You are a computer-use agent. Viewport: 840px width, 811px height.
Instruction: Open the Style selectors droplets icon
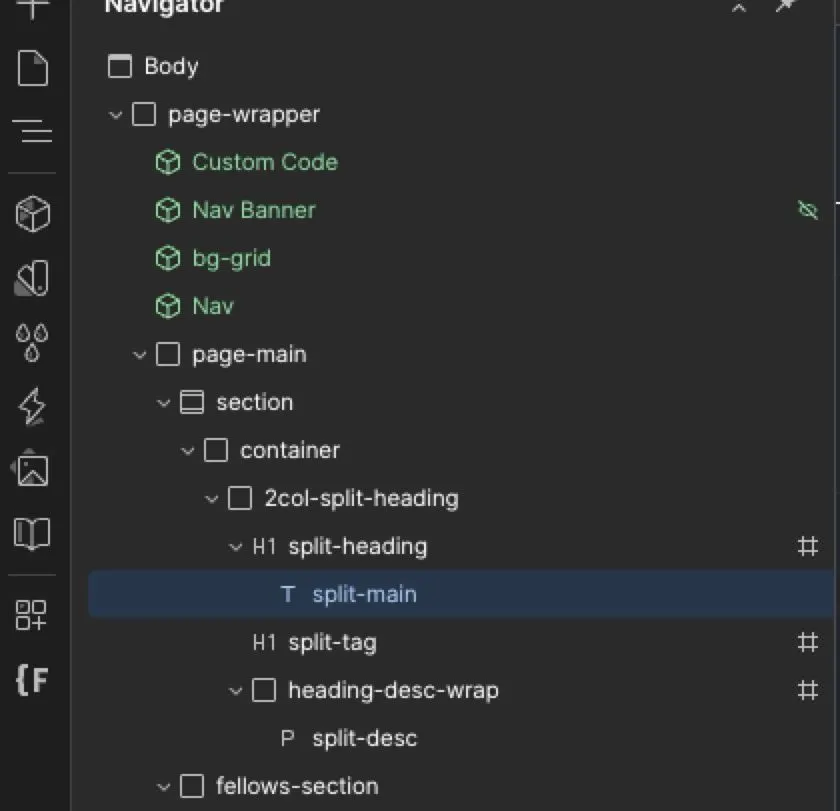(32, 342)
